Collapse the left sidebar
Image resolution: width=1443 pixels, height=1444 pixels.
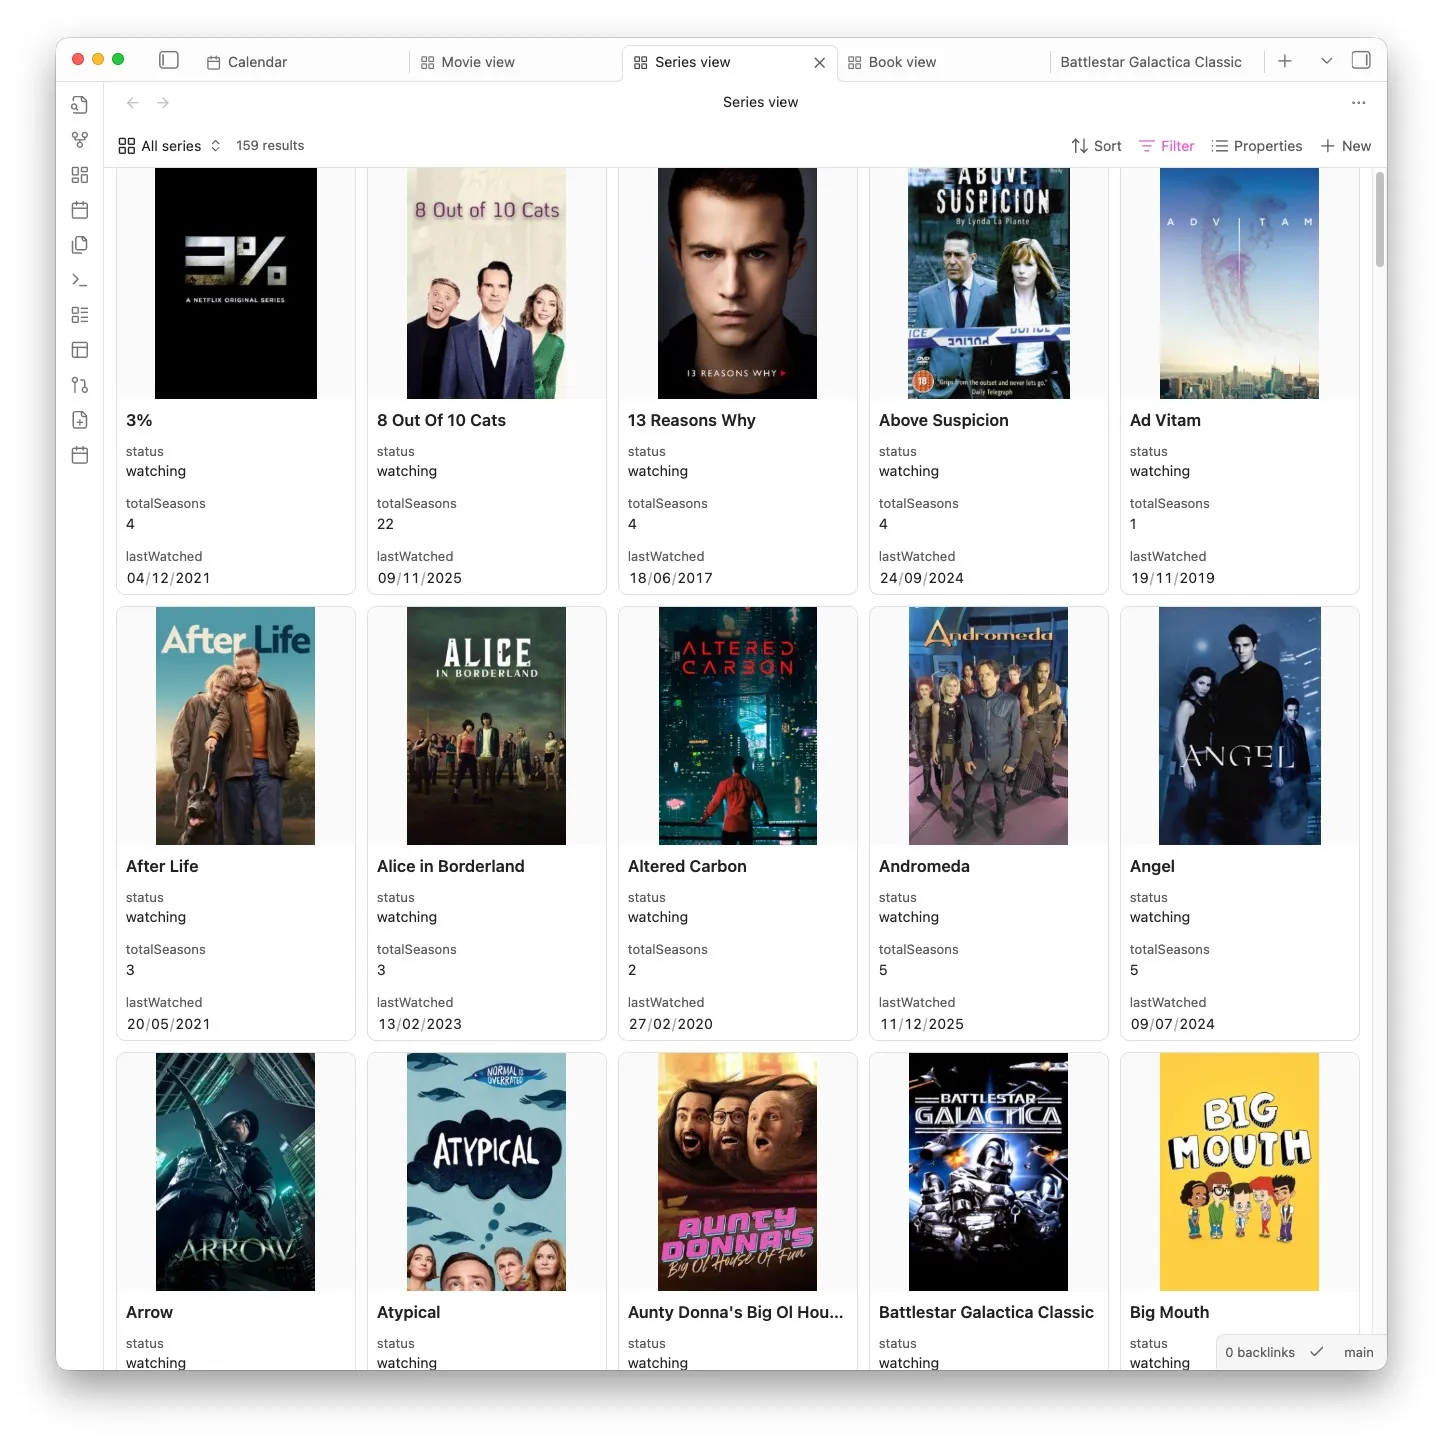point(168,60)
